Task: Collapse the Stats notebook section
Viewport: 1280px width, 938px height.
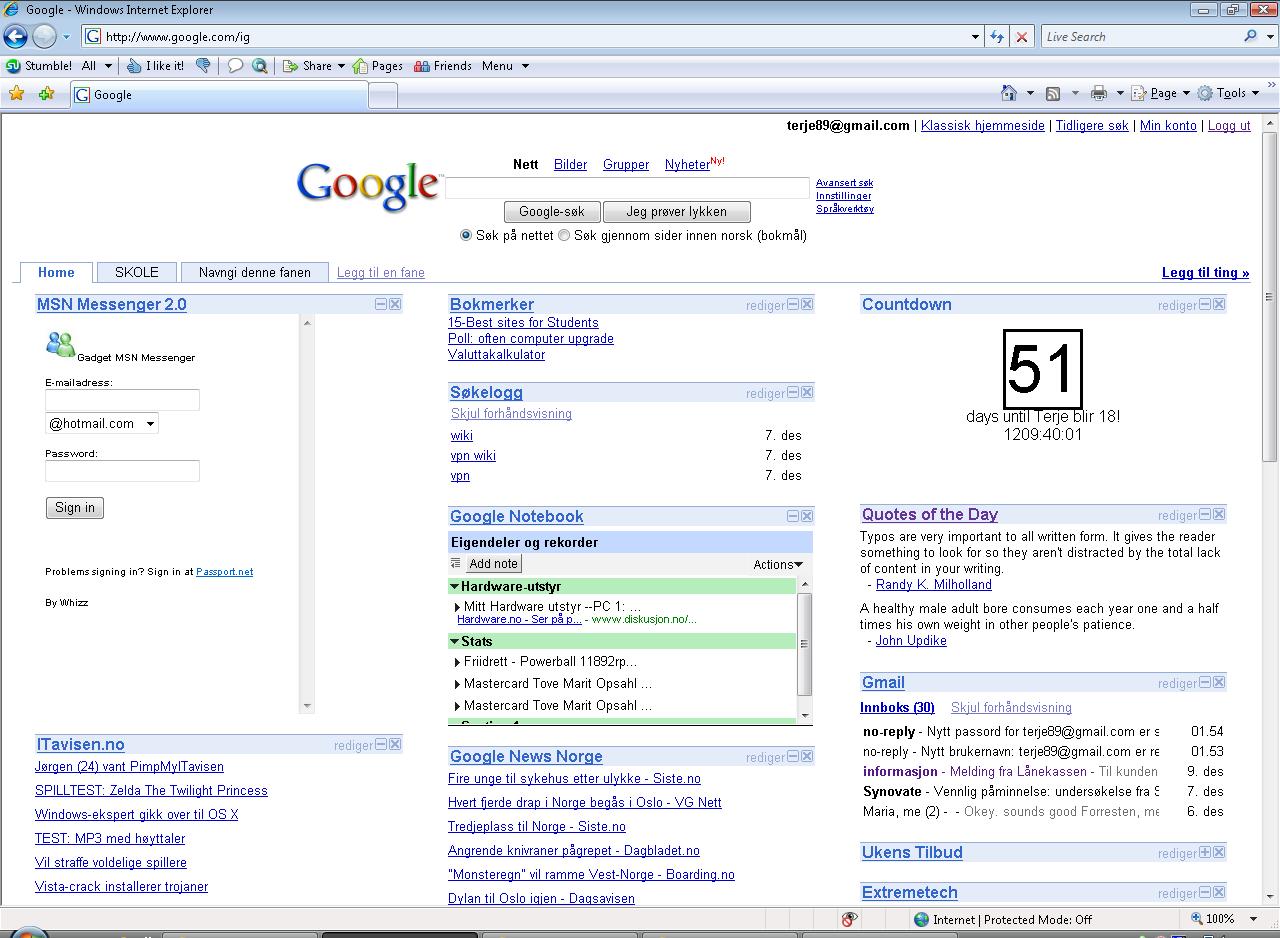Action: point(454,642)
